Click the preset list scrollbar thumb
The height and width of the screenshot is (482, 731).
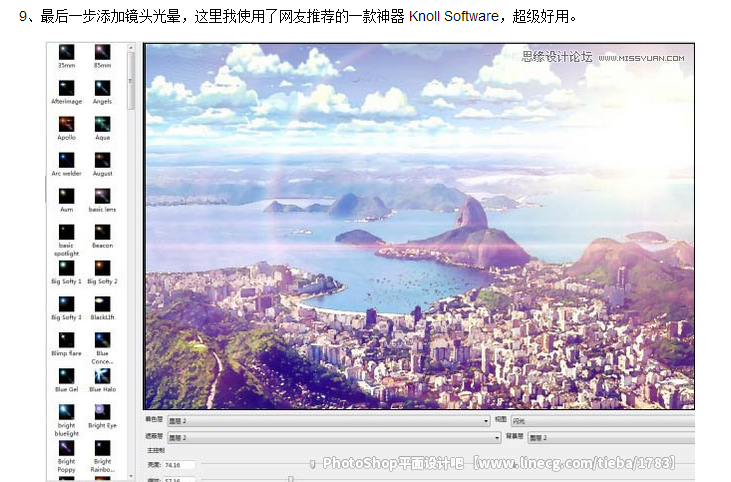click(x=131, y=81)
